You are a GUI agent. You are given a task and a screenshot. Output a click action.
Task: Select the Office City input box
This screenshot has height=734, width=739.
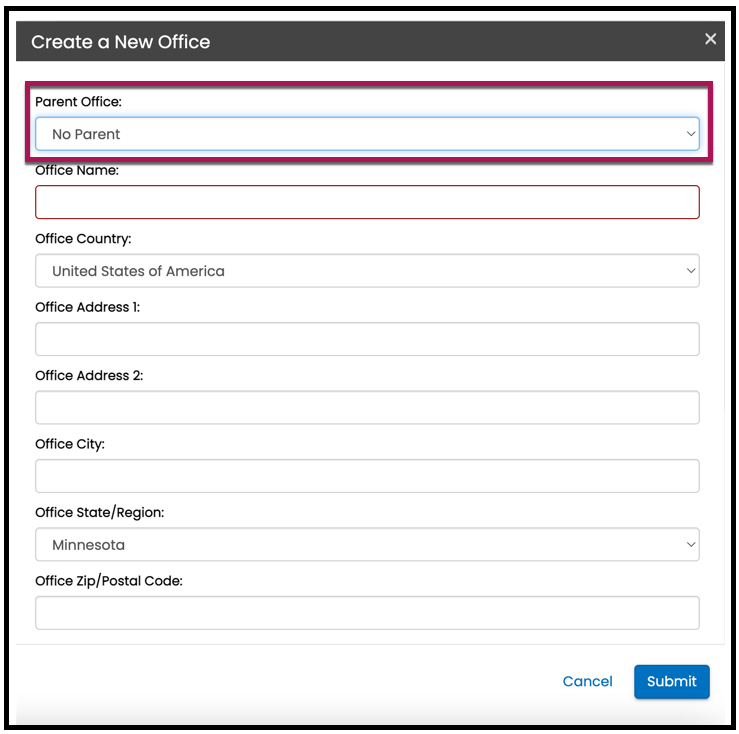(367, 476)
